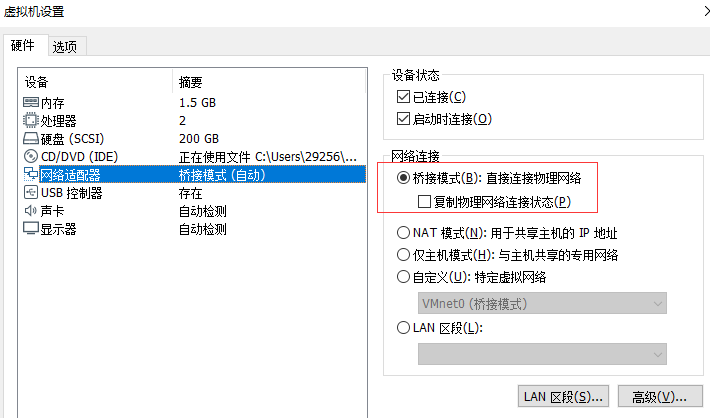Open the 硬件 (Hardware) tab
The image size is (710, 418).
pos(23,45)
